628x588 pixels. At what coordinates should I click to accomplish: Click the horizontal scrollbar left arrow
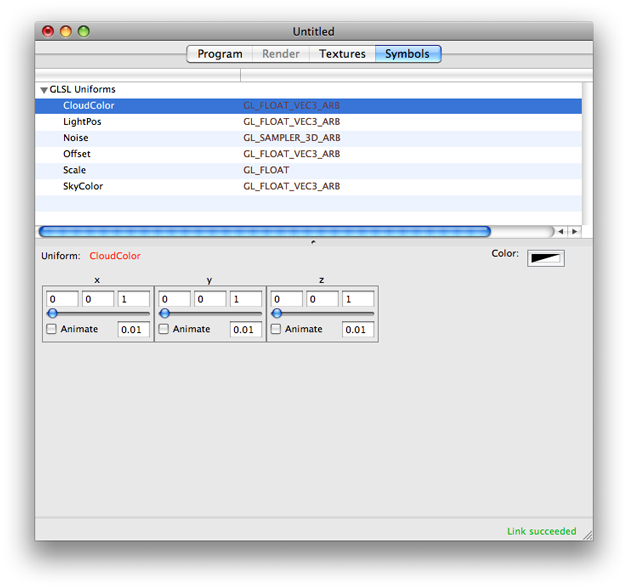[561, 231]
